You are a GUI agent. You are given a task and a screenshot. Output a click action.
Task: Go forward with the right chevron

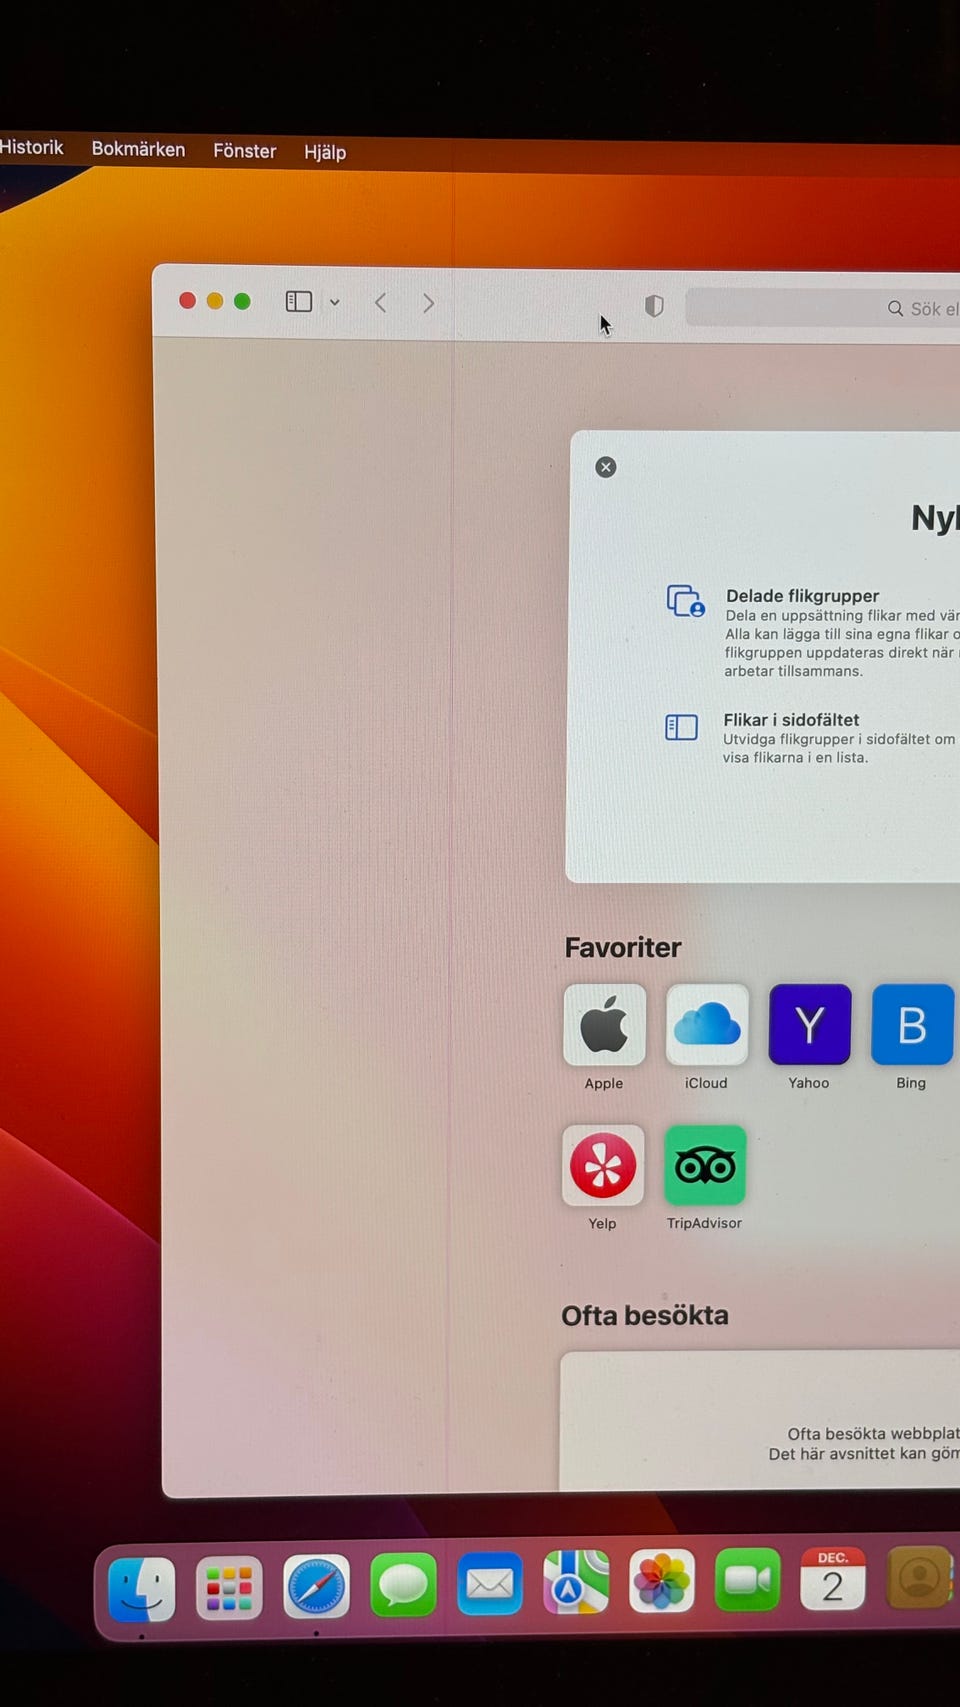tap(428, 303)
